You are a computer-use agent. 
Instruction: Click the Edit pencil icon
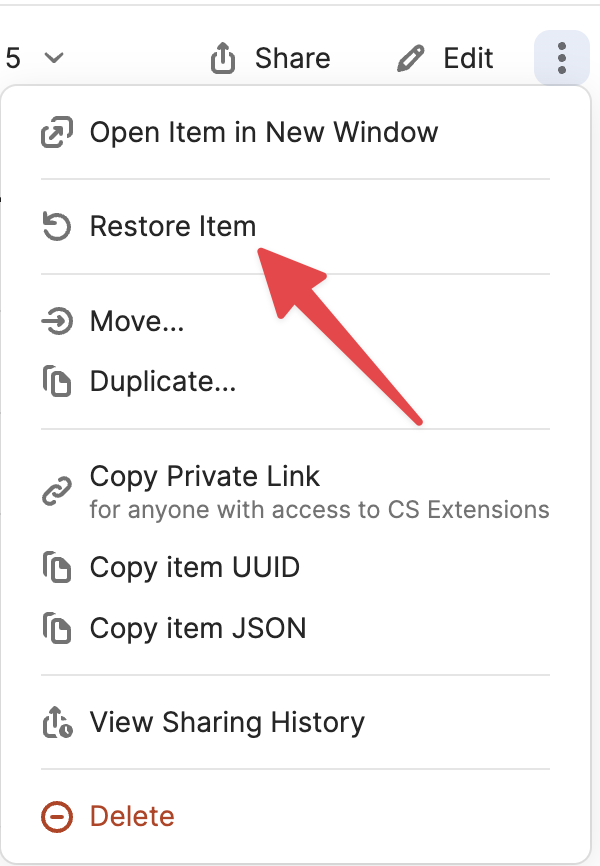click(410, 59)
